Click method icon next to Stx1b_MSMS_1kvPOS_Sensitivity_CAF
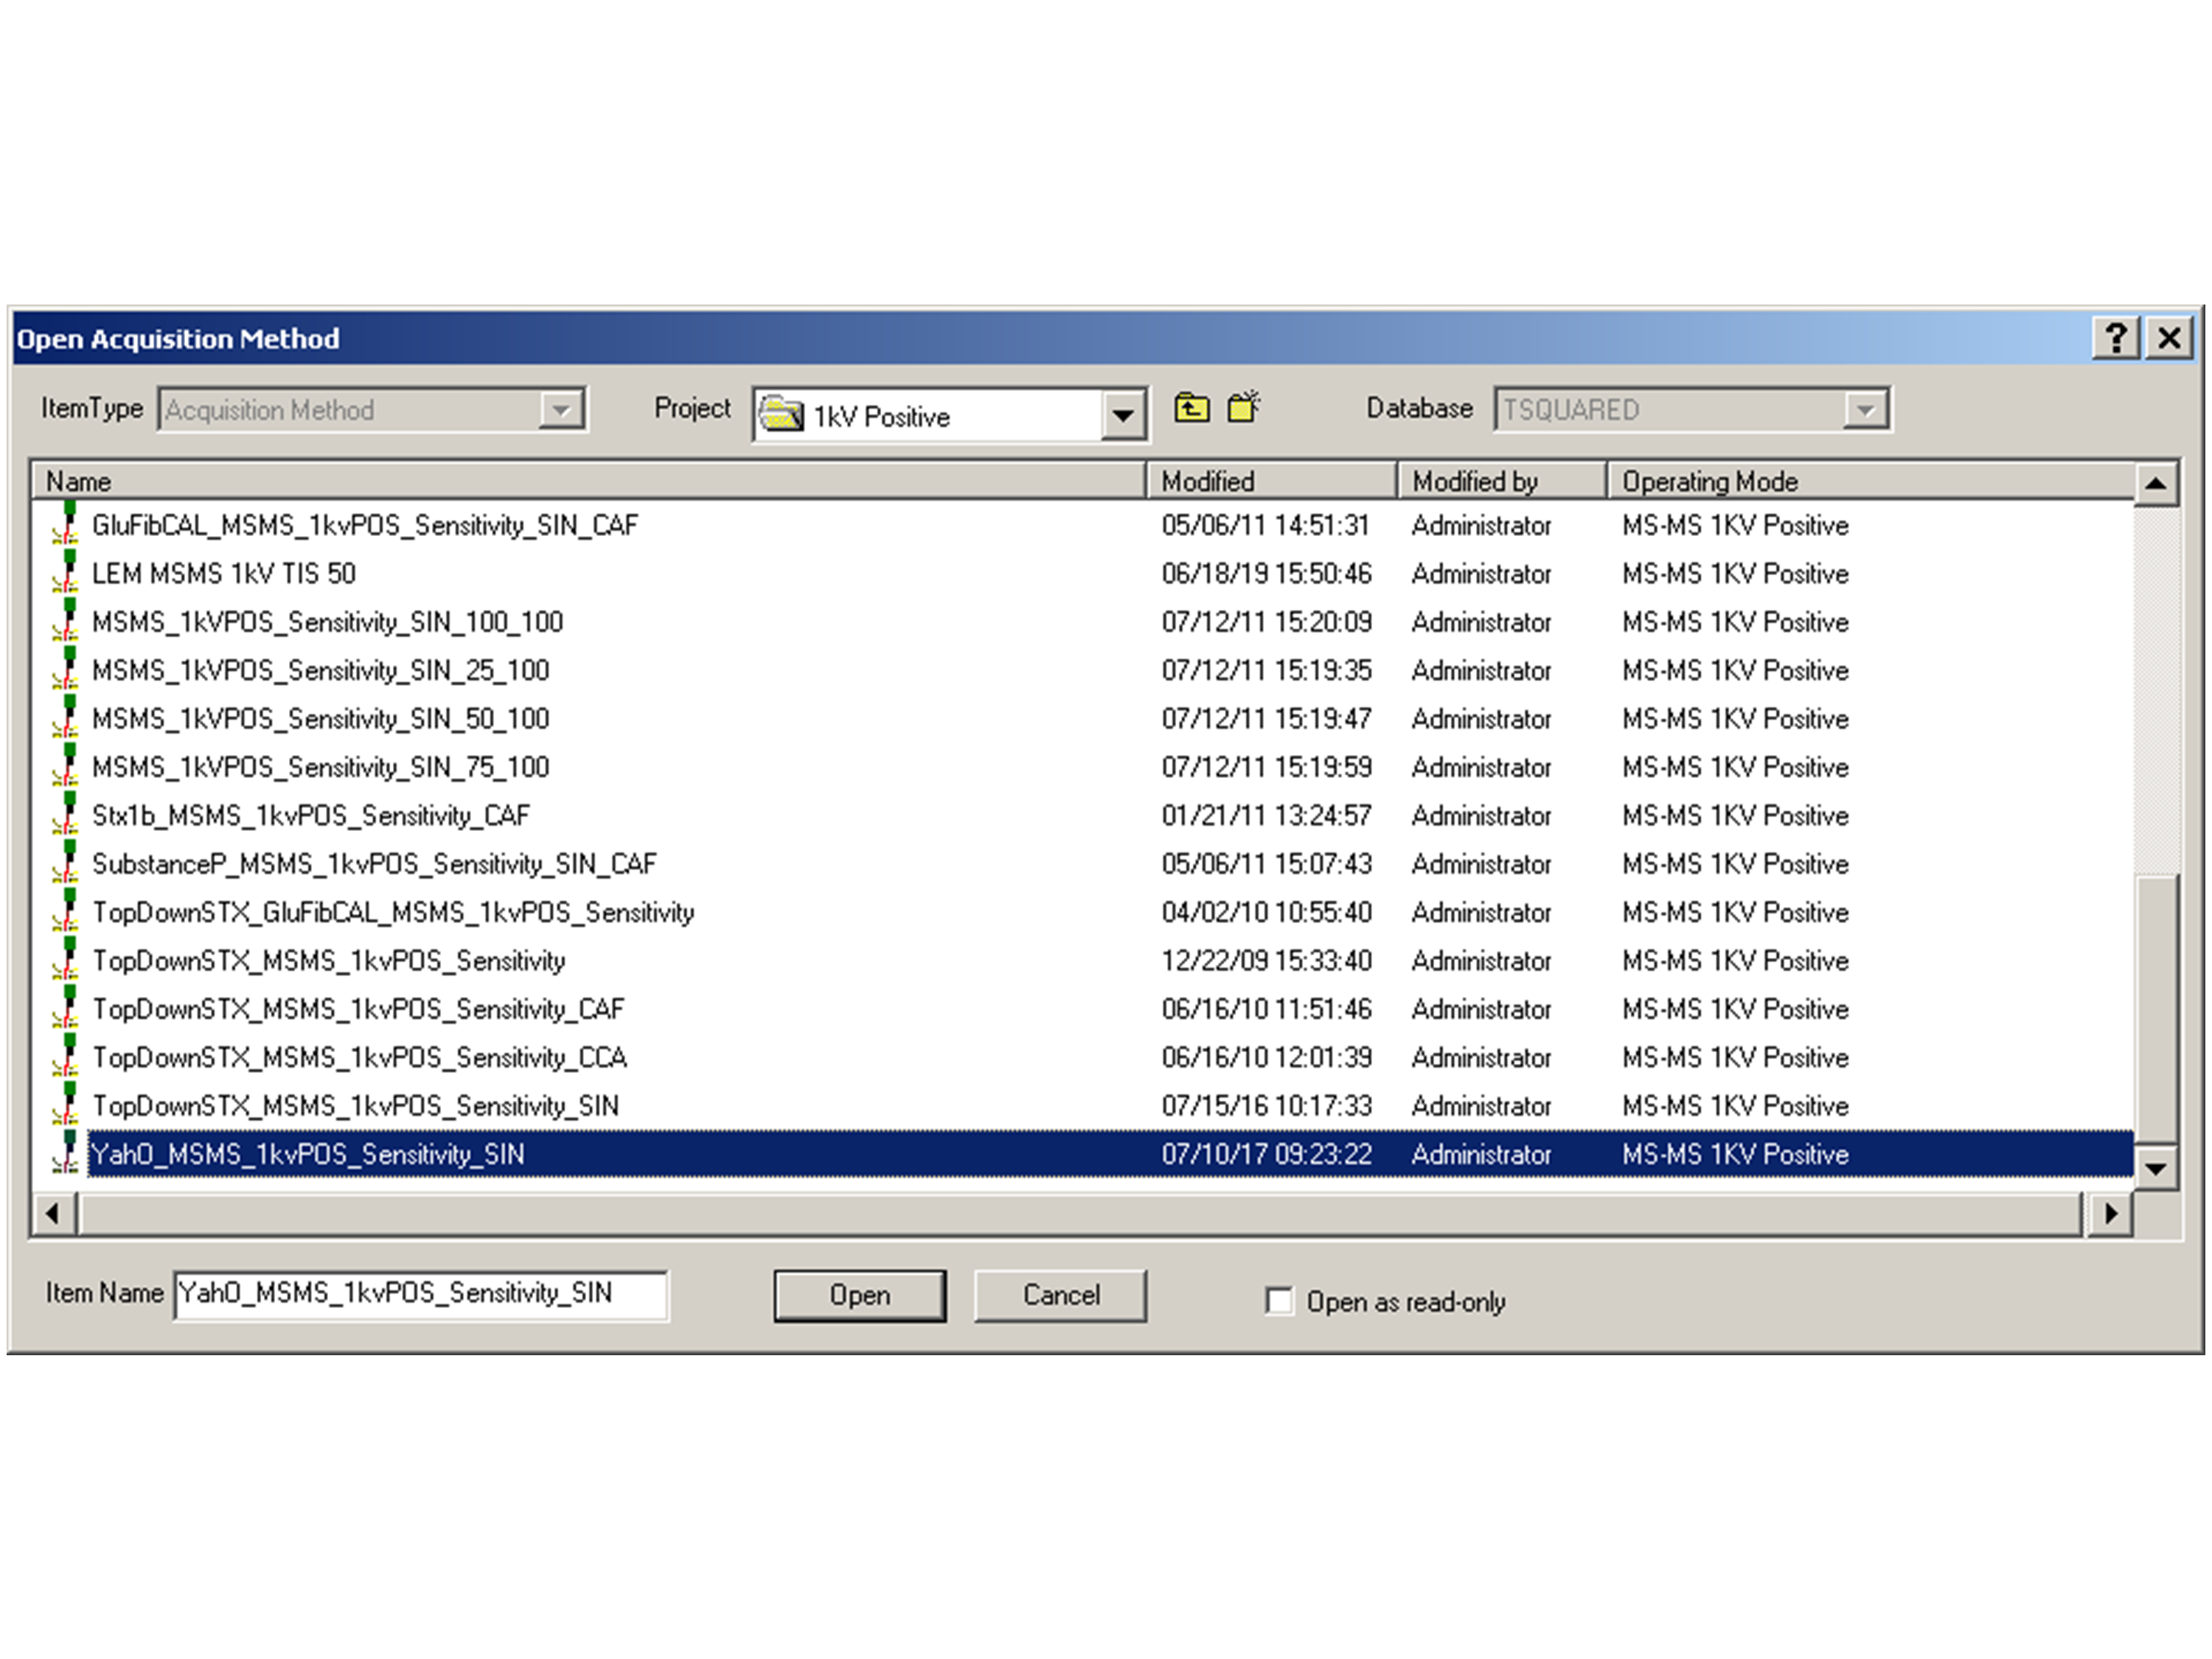The height and width of the screenshot is (1659, 2212). coord(66,815)
